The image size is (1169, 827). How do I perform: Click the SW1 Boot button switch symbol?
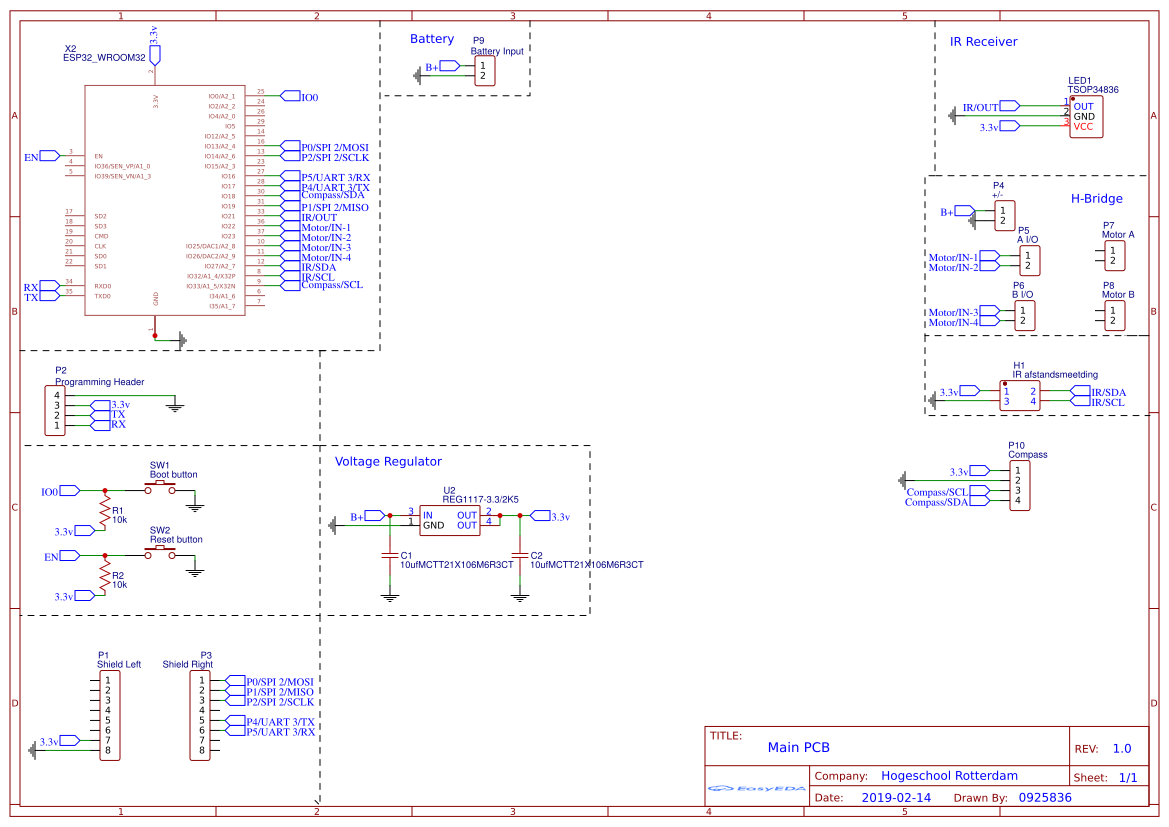pyautogui.click(x=160, y=487)
